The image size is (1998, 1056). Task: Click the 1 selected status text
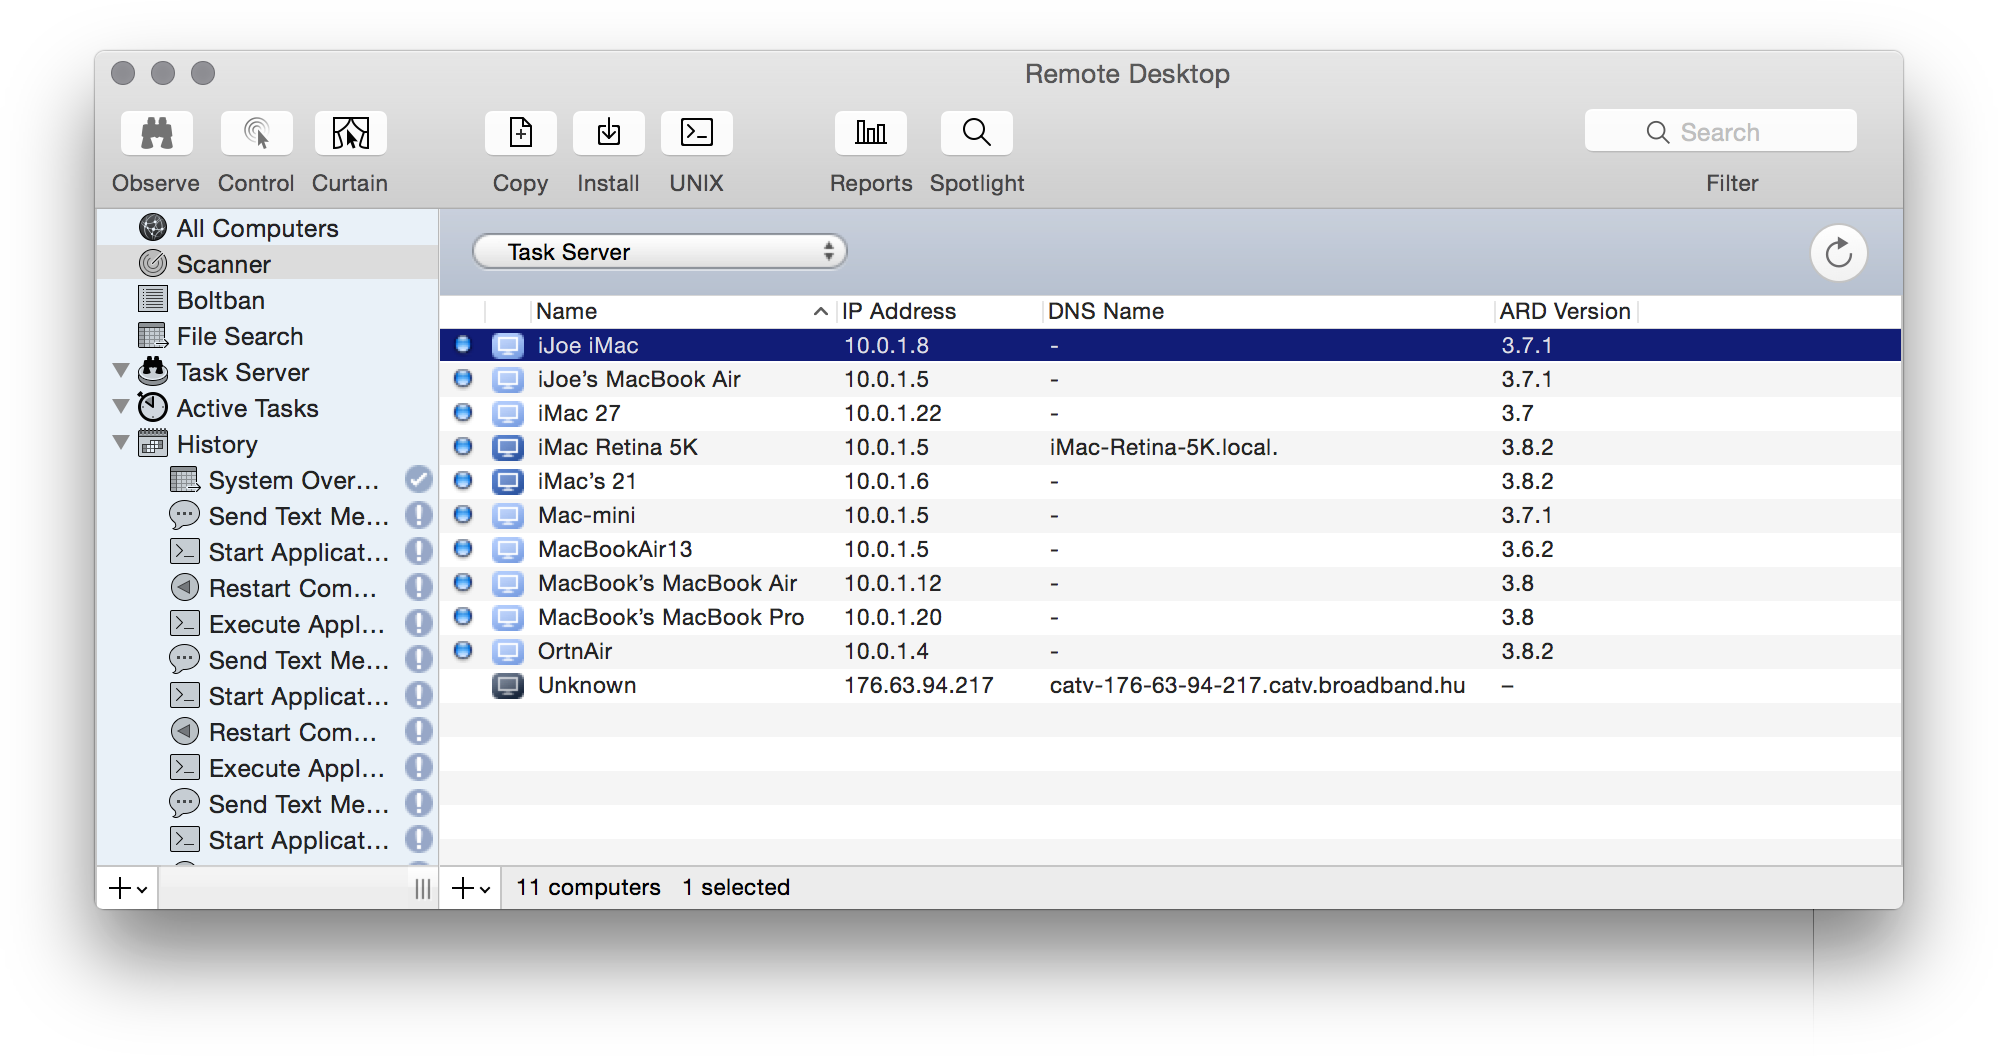736,887
